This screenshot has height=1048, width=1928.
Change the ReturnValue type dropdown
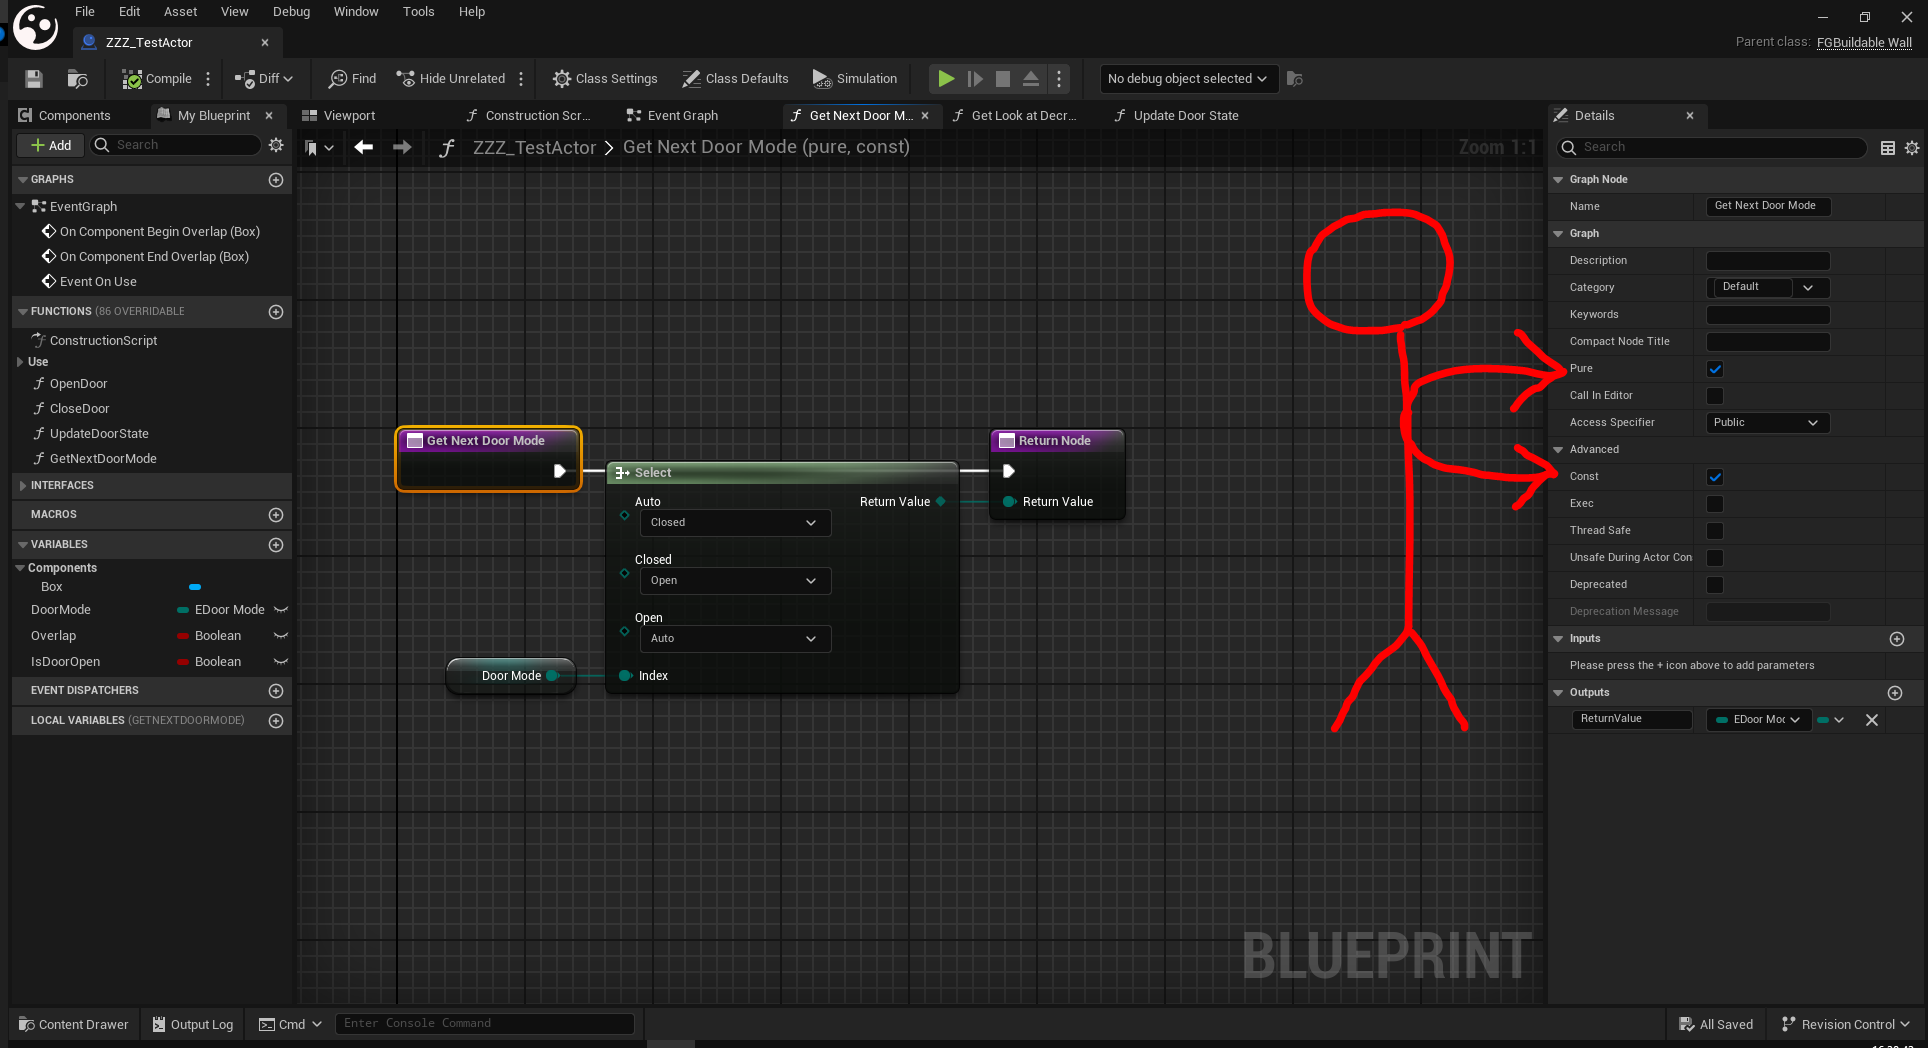pos(1759,720)
